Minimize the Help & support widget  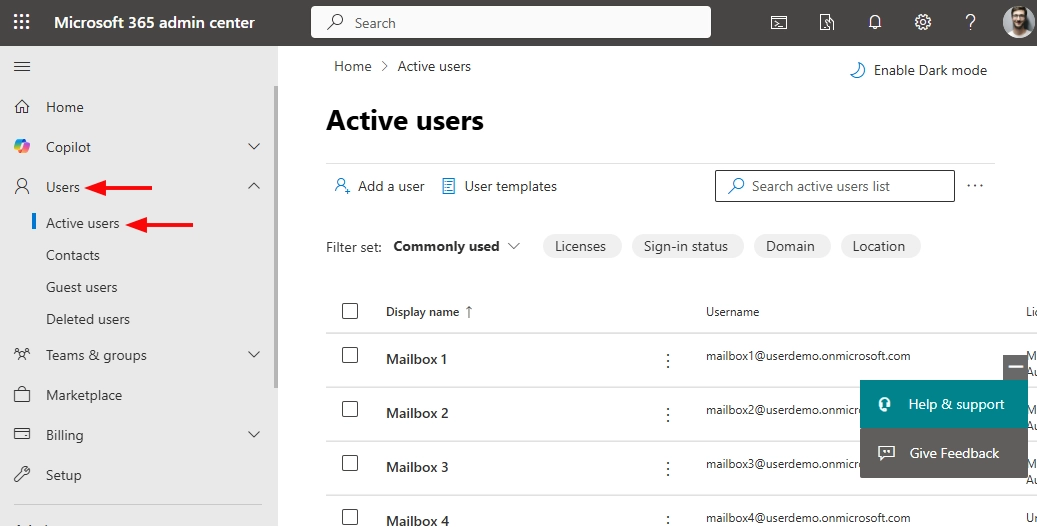coord(1015,367)
